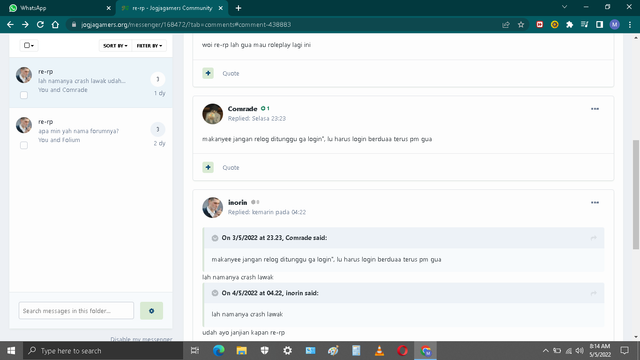Quote Comrade's reply
The image size is (640, 360).
(231, 167)
